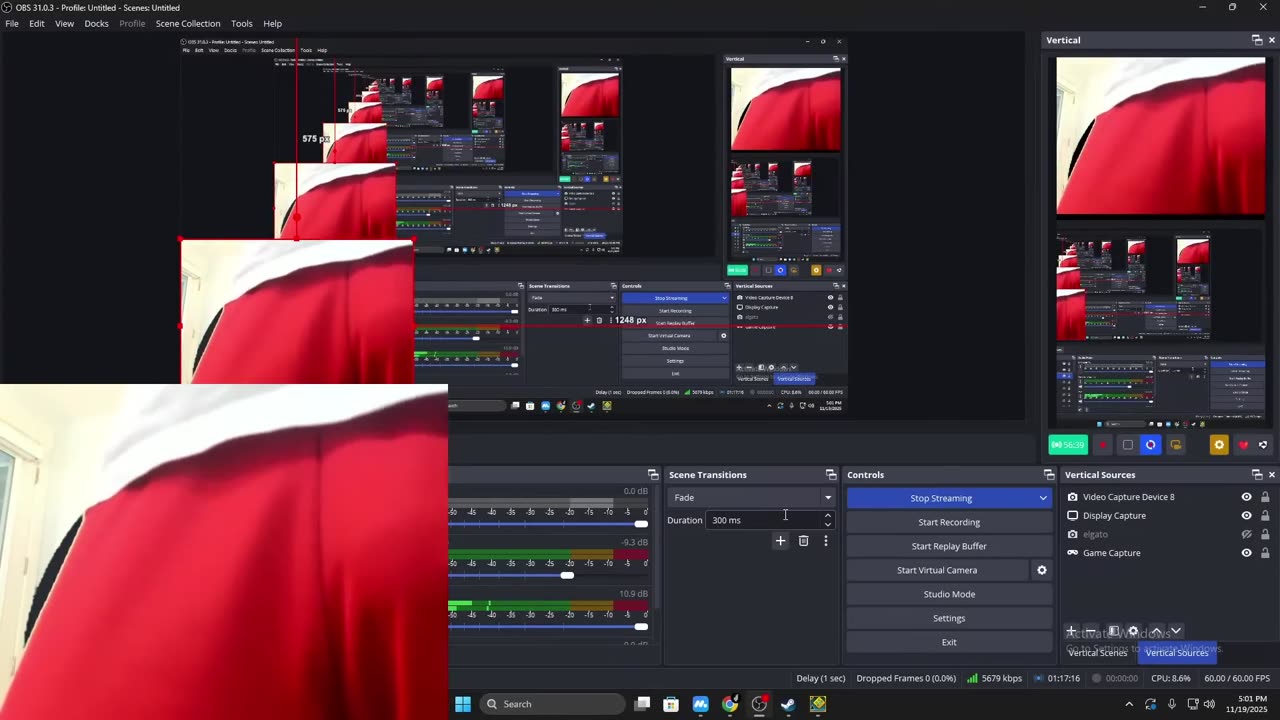Open Docks menu

coord(97,23)
